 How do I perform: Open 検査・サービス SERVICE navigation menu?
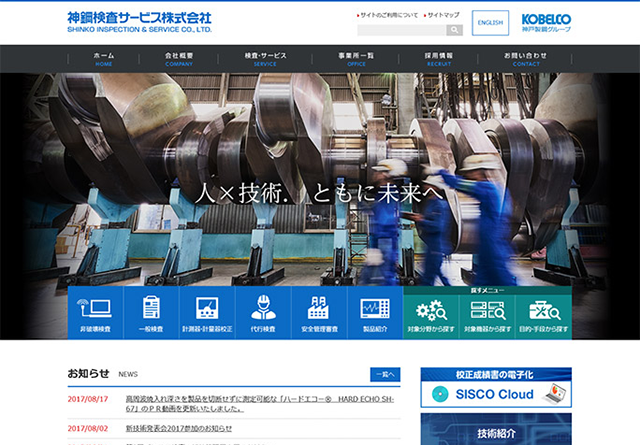point(265,58)
